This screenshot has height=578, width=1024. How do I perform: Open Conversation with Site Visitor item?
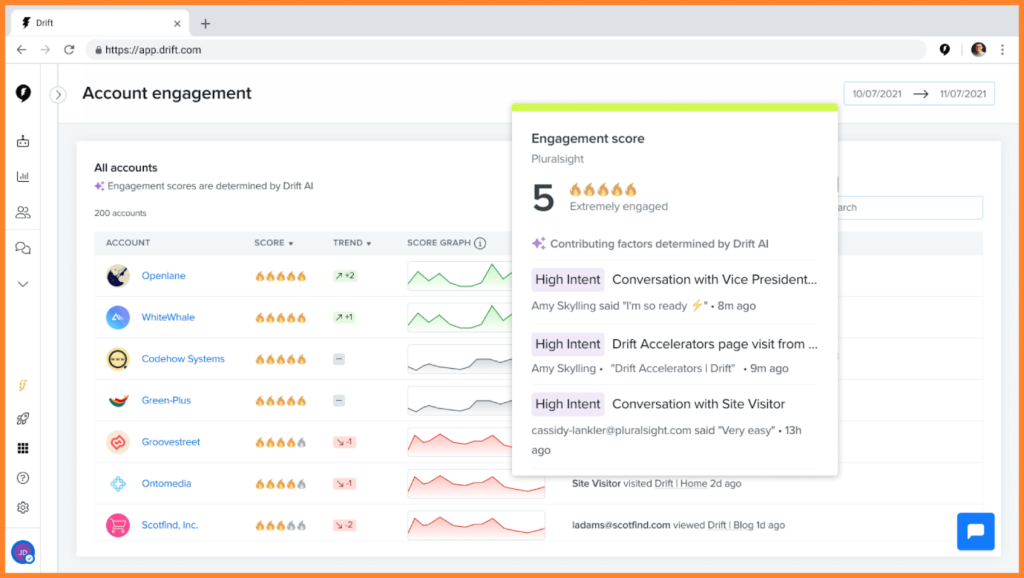(698, 404)
